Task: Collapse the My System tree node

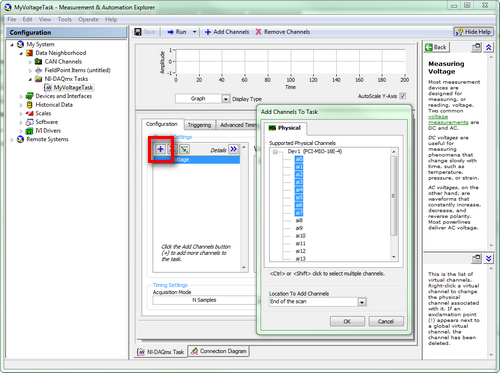Action: pos(12,45)
